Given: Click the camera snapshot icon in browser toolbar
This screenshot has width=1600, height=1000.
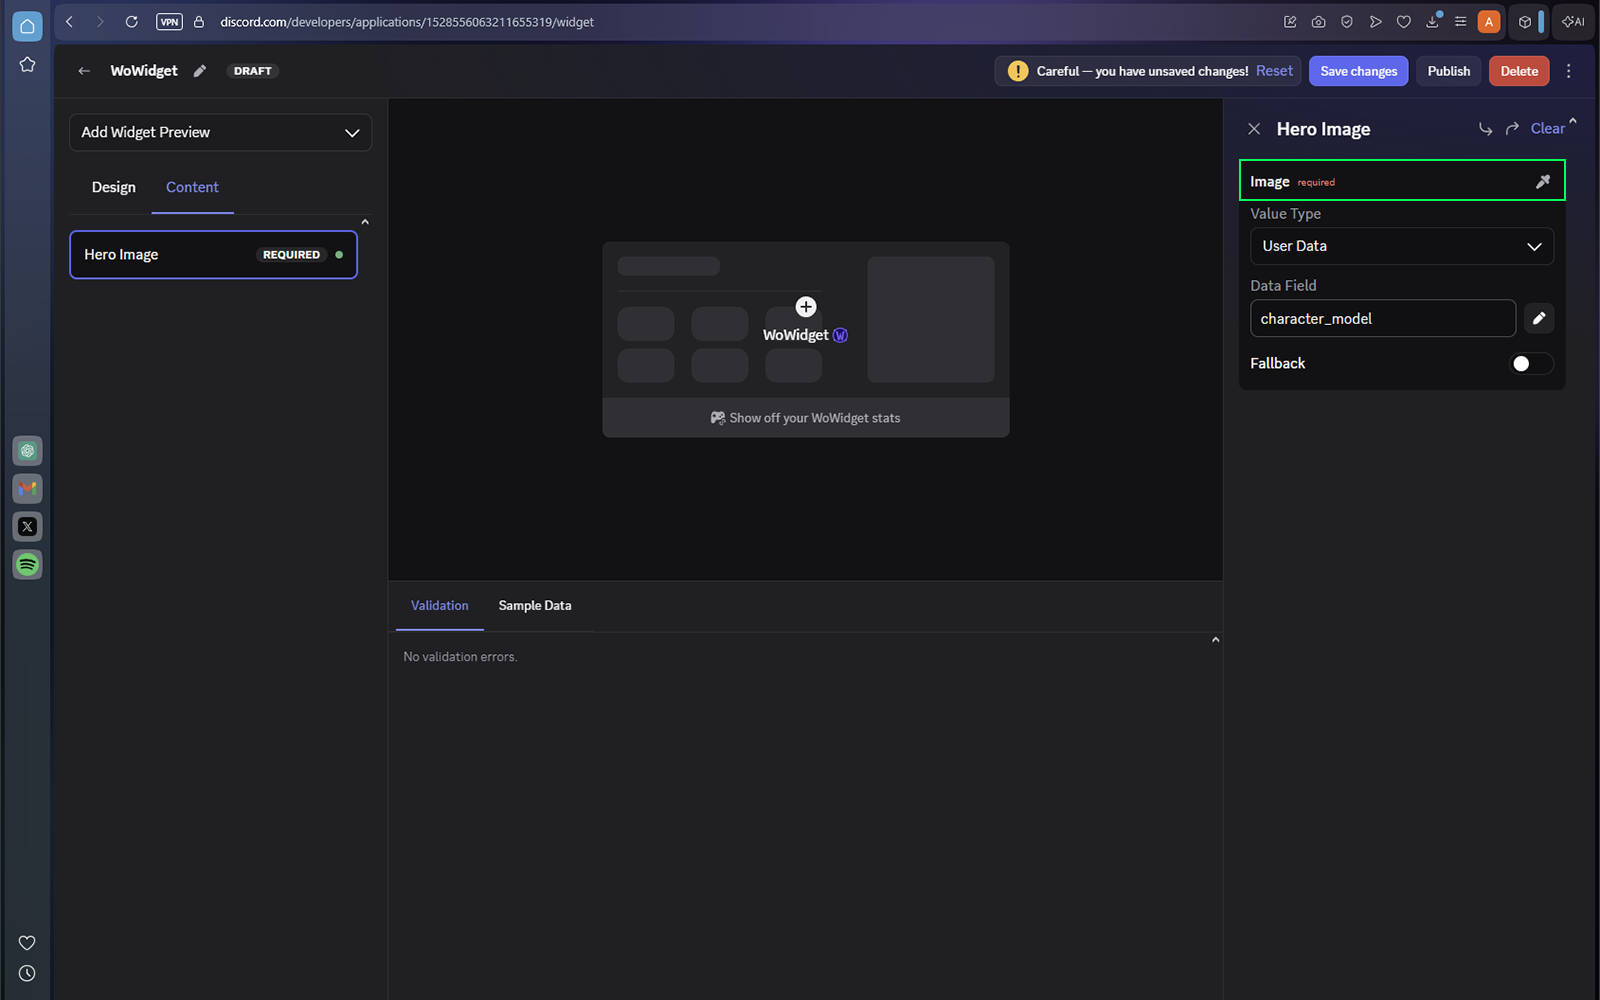Looking at the screenshot, I should point(1319,22).
